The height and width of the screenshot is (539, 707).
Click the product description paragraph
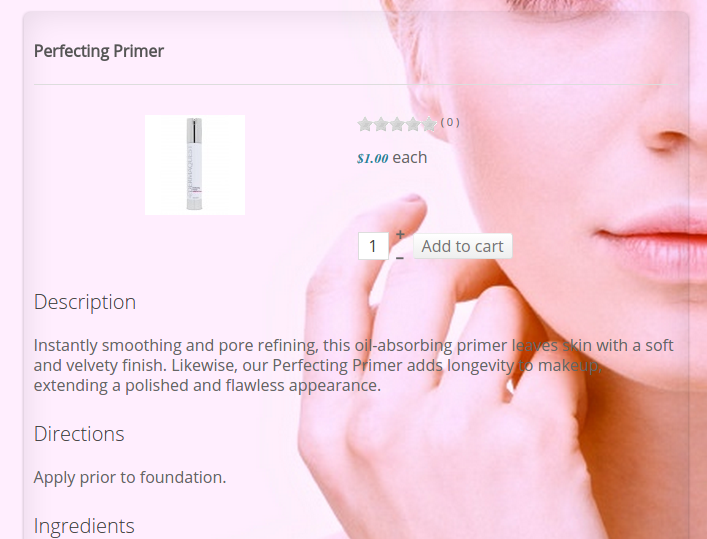point(354,365)
